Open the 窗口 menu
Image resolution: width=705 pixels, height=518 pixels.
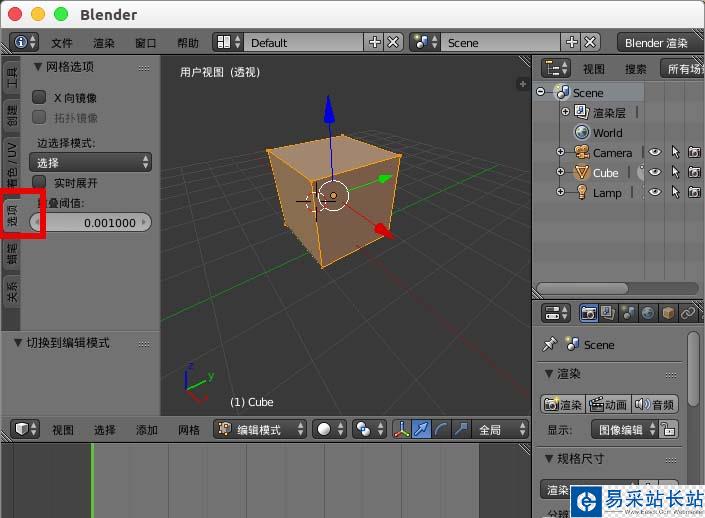146,43
